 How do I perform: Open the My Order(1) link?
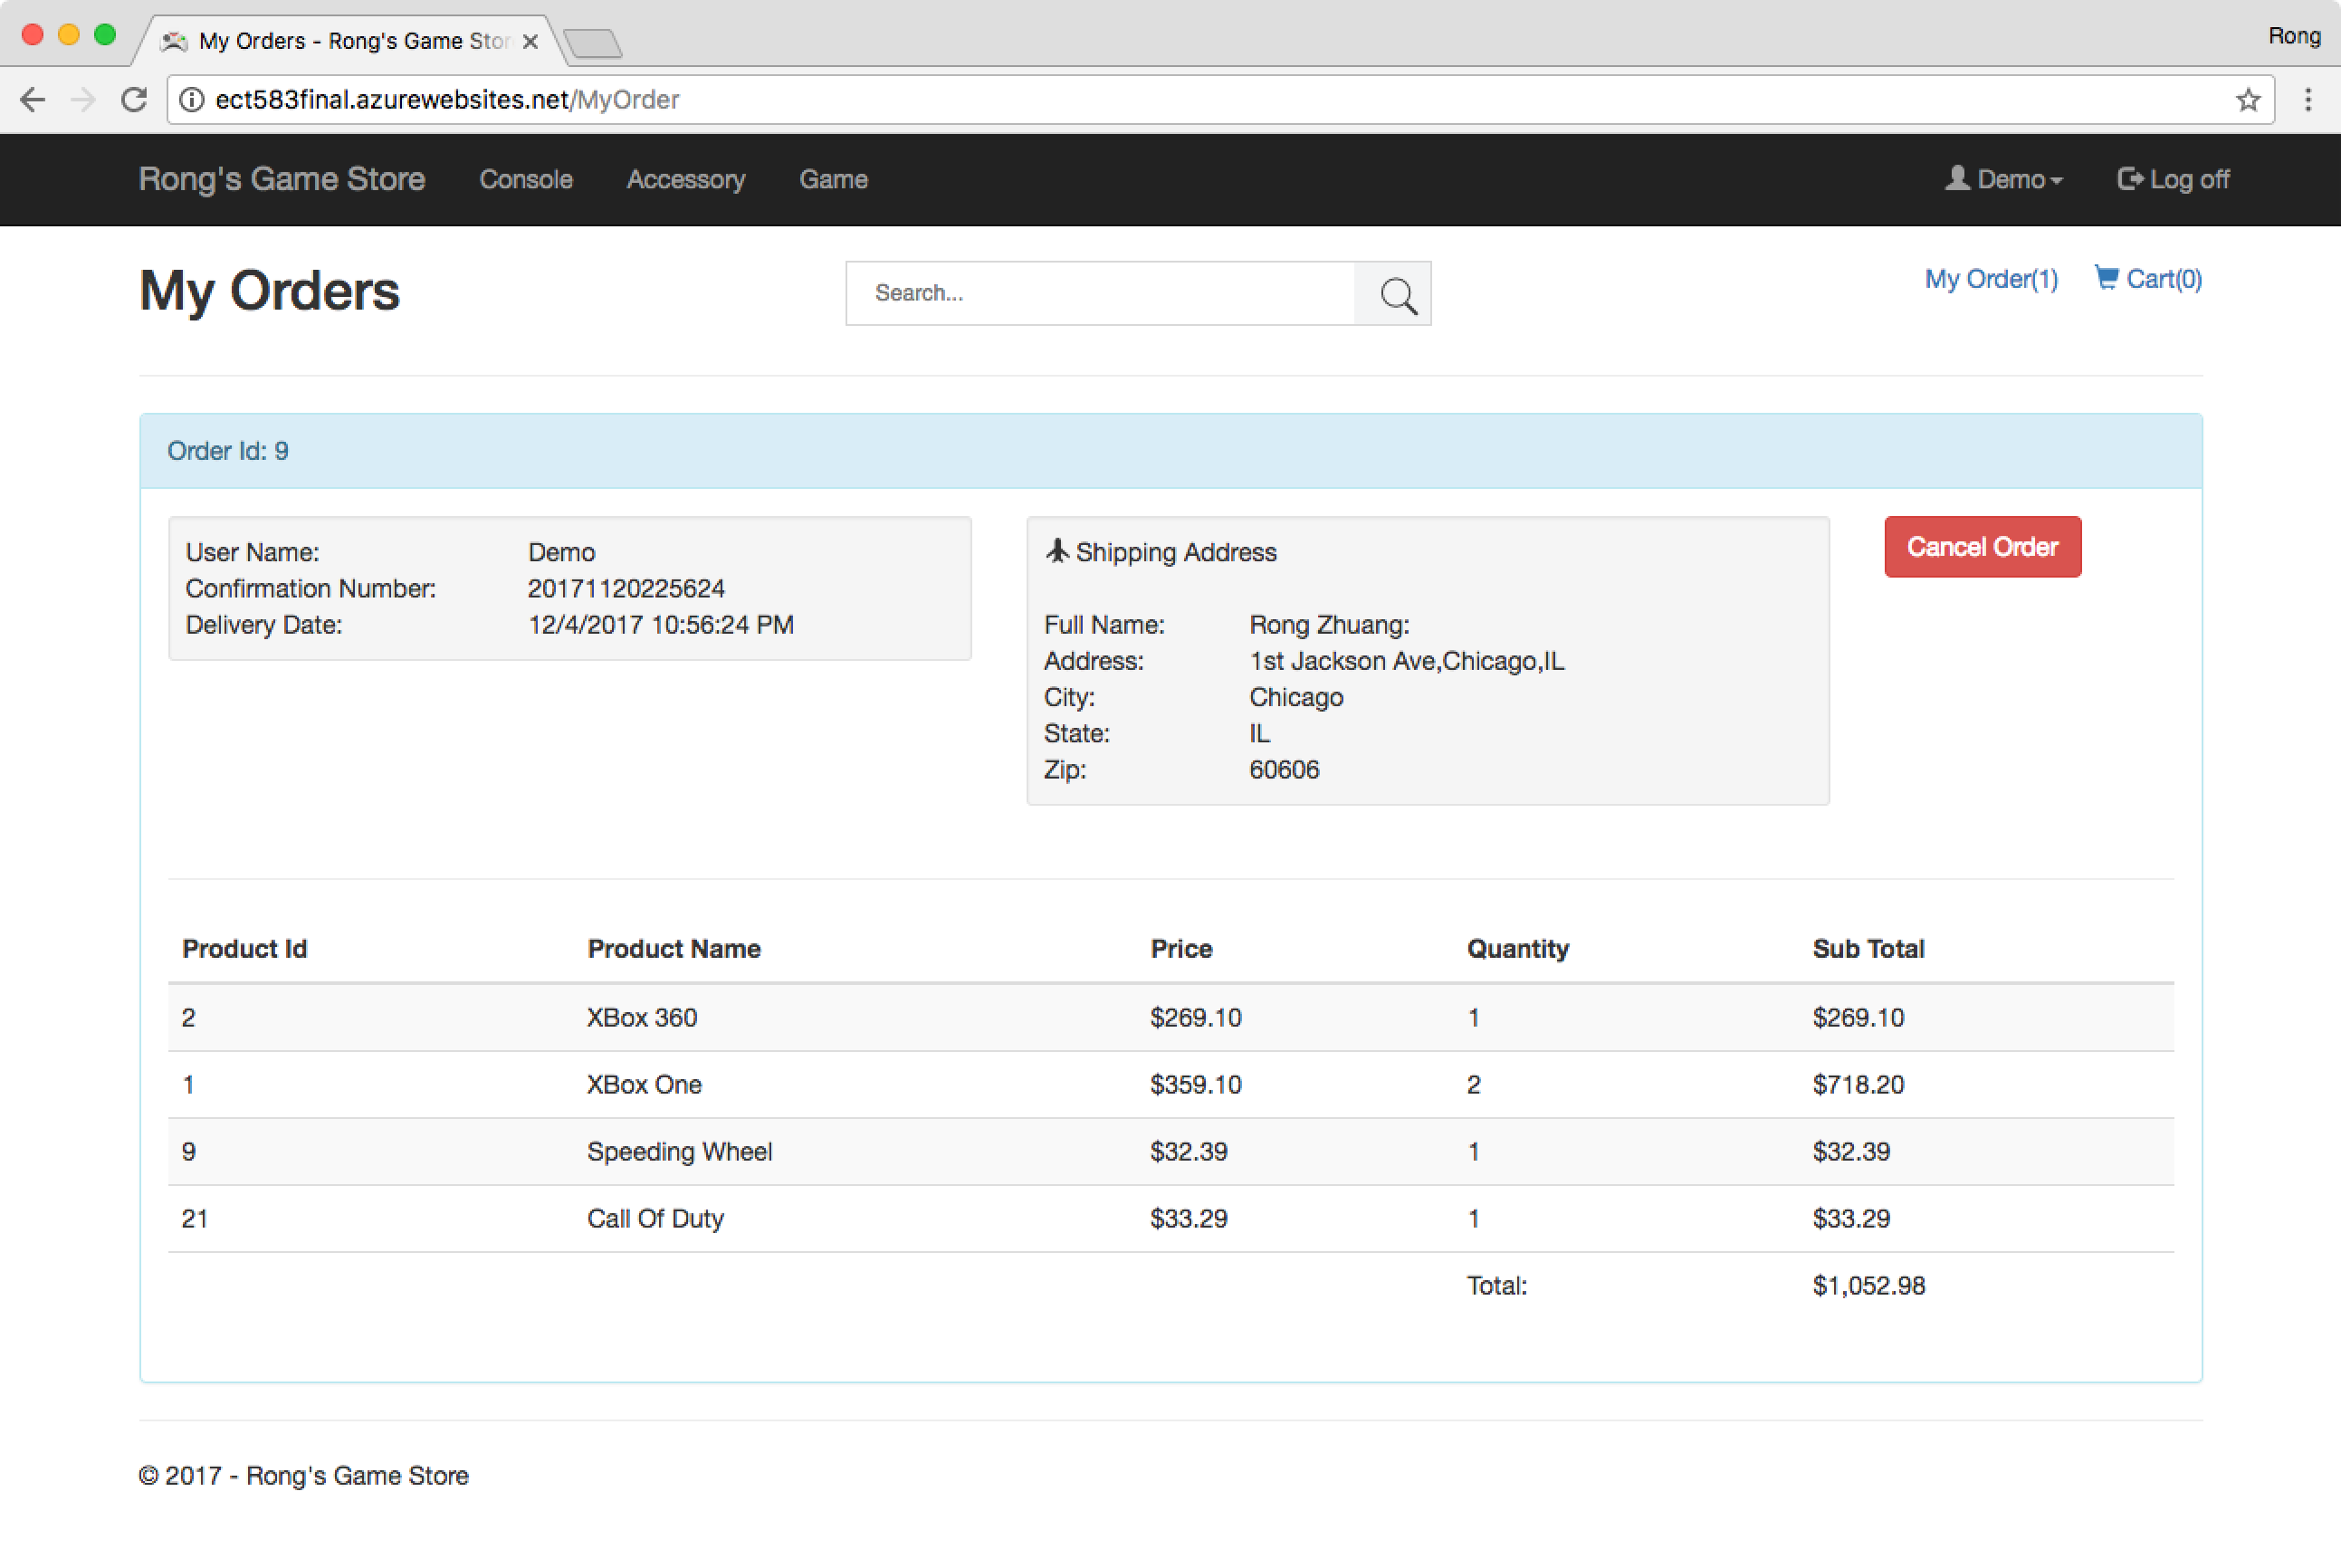1991,279
